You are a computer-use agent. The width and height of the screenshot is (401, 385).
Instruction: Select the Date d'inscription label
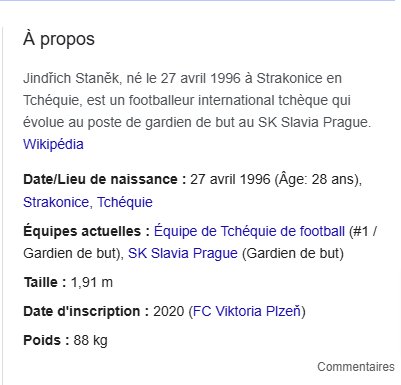(86, 311)
